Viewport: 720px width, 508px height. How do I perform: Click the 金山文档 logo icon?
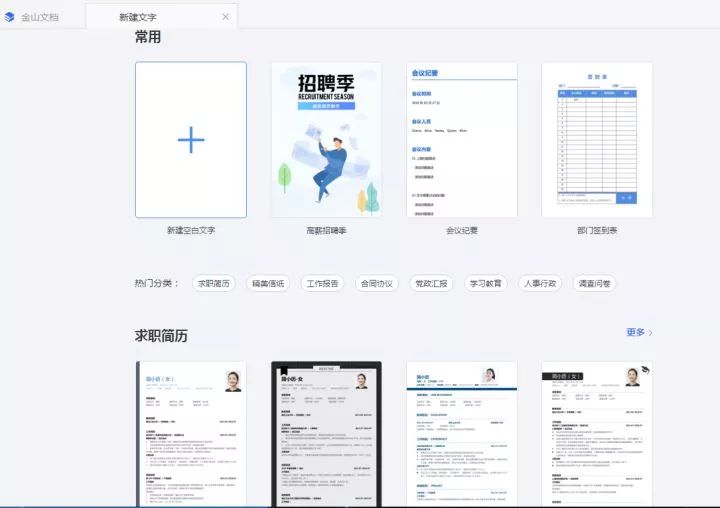coord(10,17)
